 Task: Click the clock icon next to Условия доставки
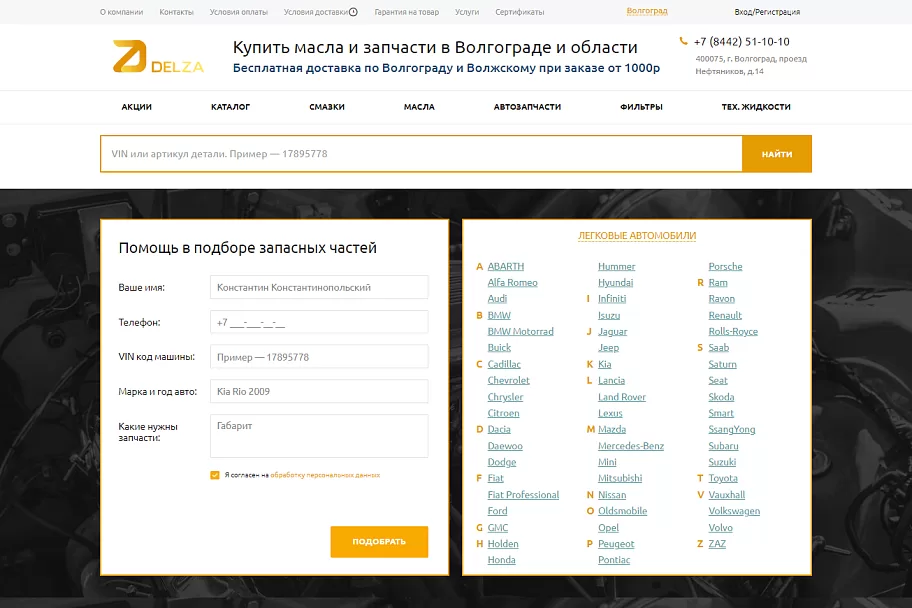[353, 12]
